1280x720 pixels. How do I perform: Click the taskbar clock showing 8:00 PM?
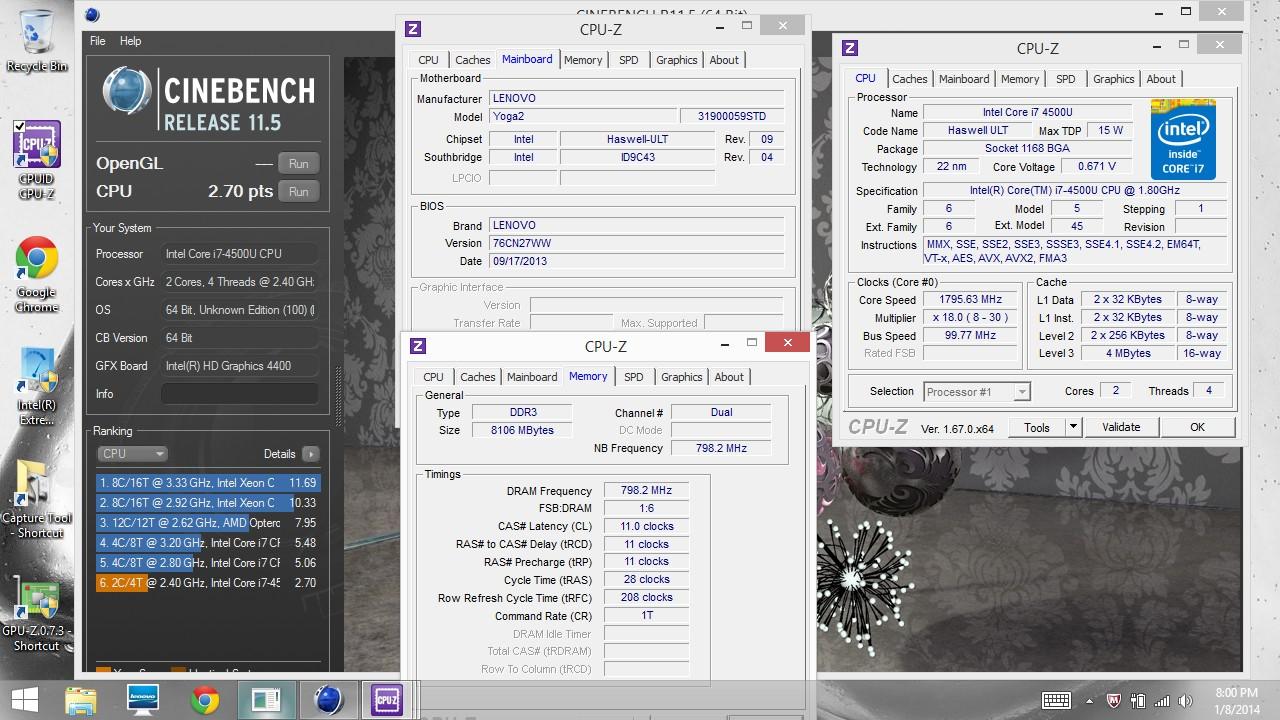coord(1237,700)
